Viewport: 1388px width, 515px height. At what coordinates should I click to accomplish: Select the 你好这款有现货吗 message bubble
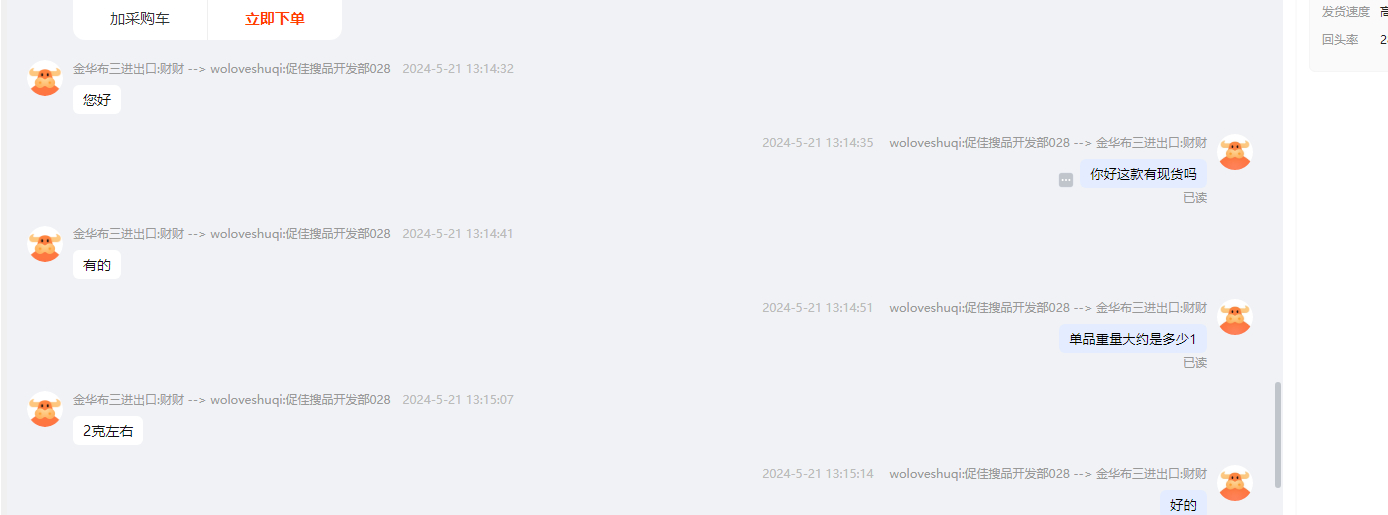point(1143,174)
